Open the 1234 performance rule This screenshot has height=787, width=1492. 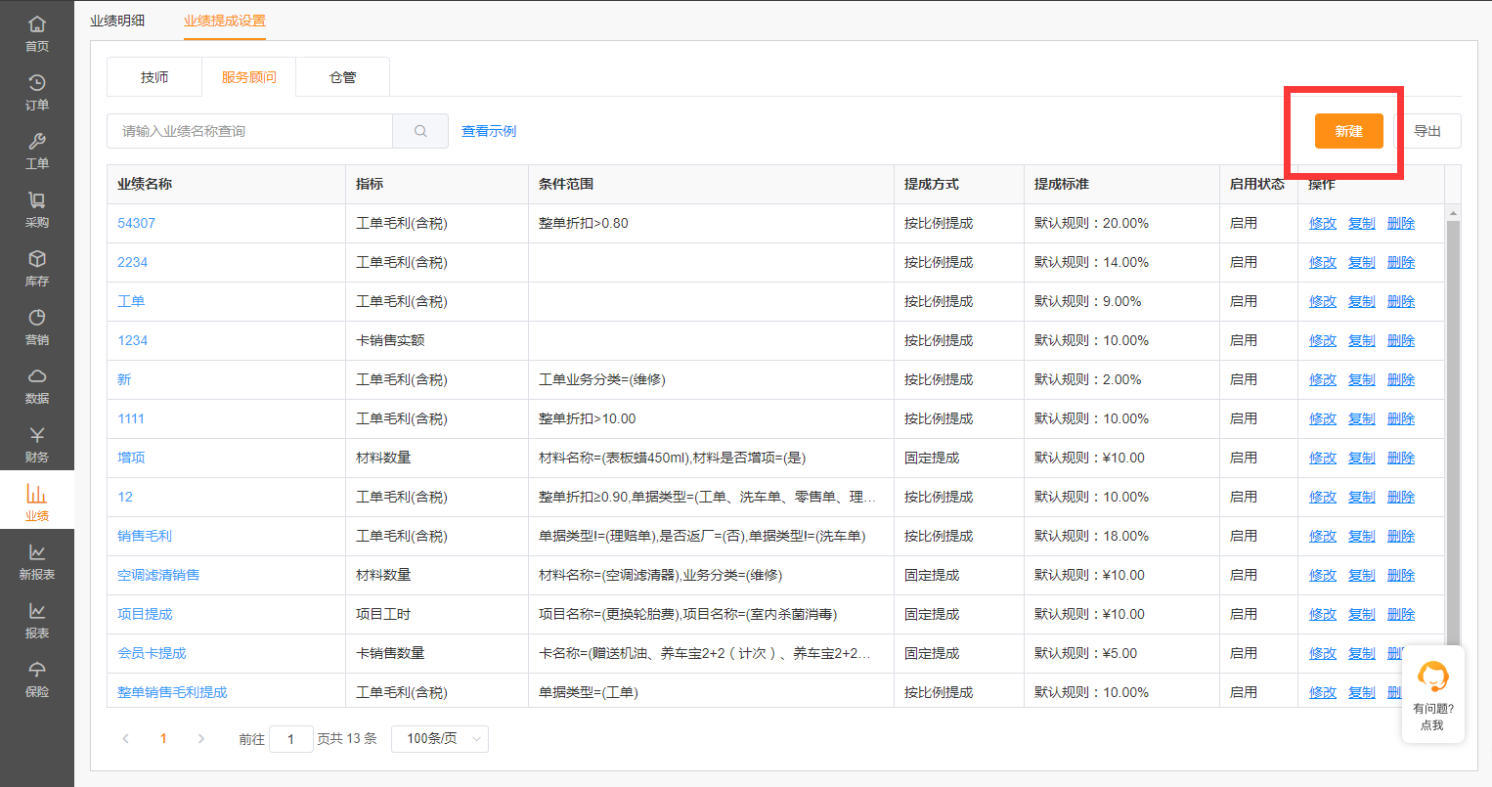click(133, 340)
